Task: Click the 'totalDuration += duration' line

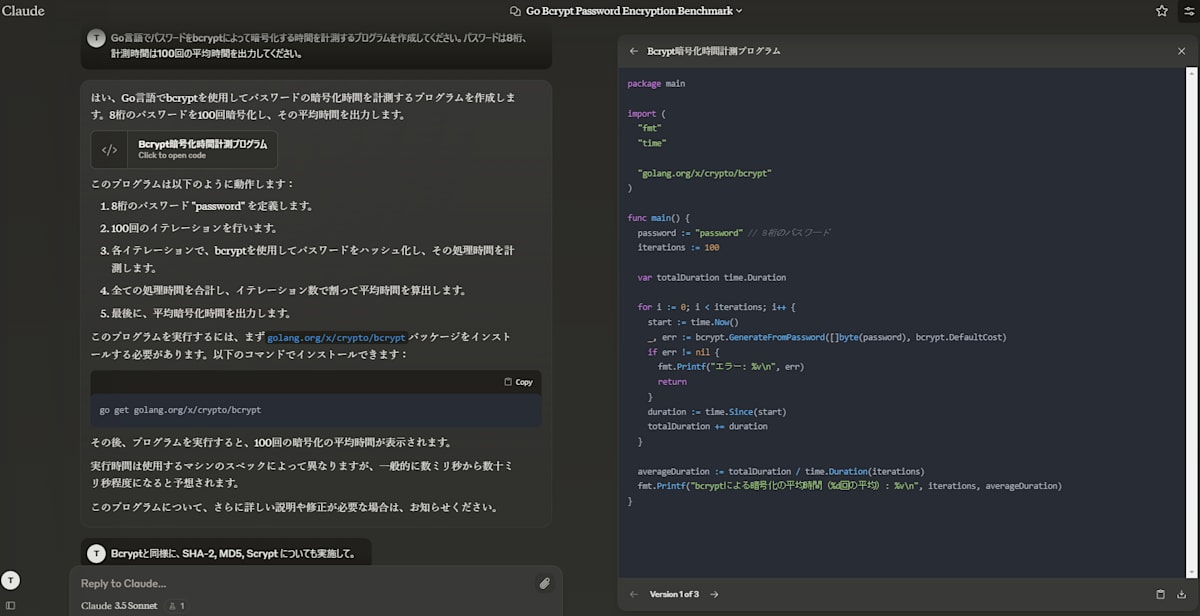Action: click(707, 426)
